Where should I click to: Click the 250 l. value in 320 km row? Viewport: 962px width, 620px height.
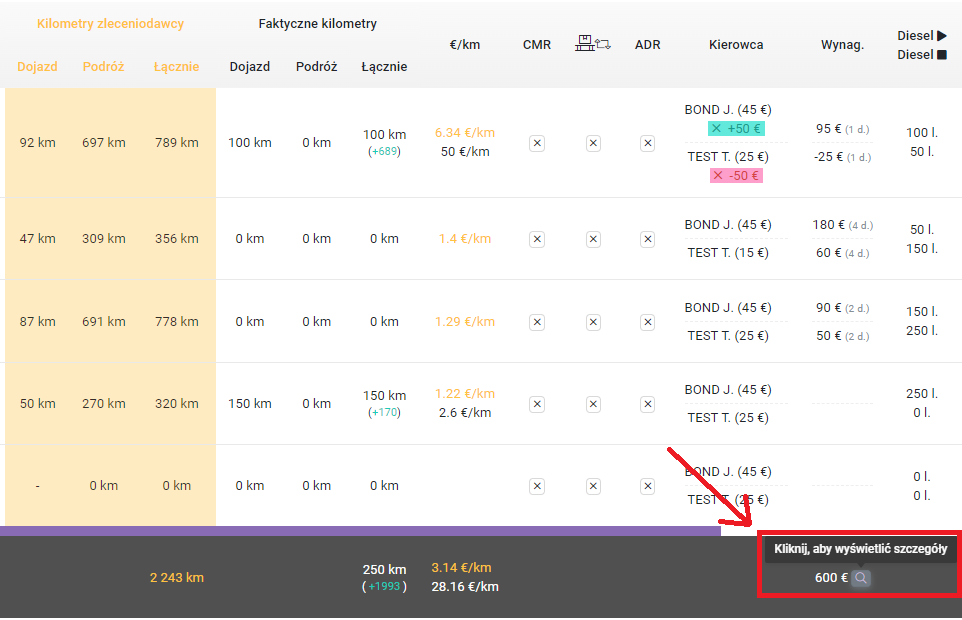(922, 394)
